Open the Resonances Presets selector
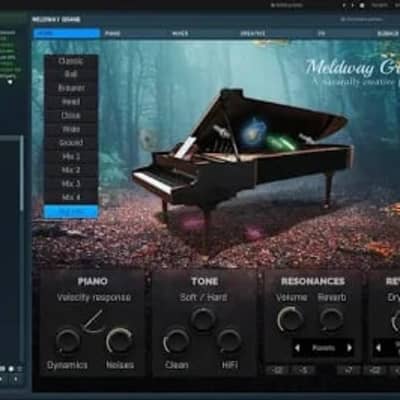The image size is (400, 400). [323, 348]
